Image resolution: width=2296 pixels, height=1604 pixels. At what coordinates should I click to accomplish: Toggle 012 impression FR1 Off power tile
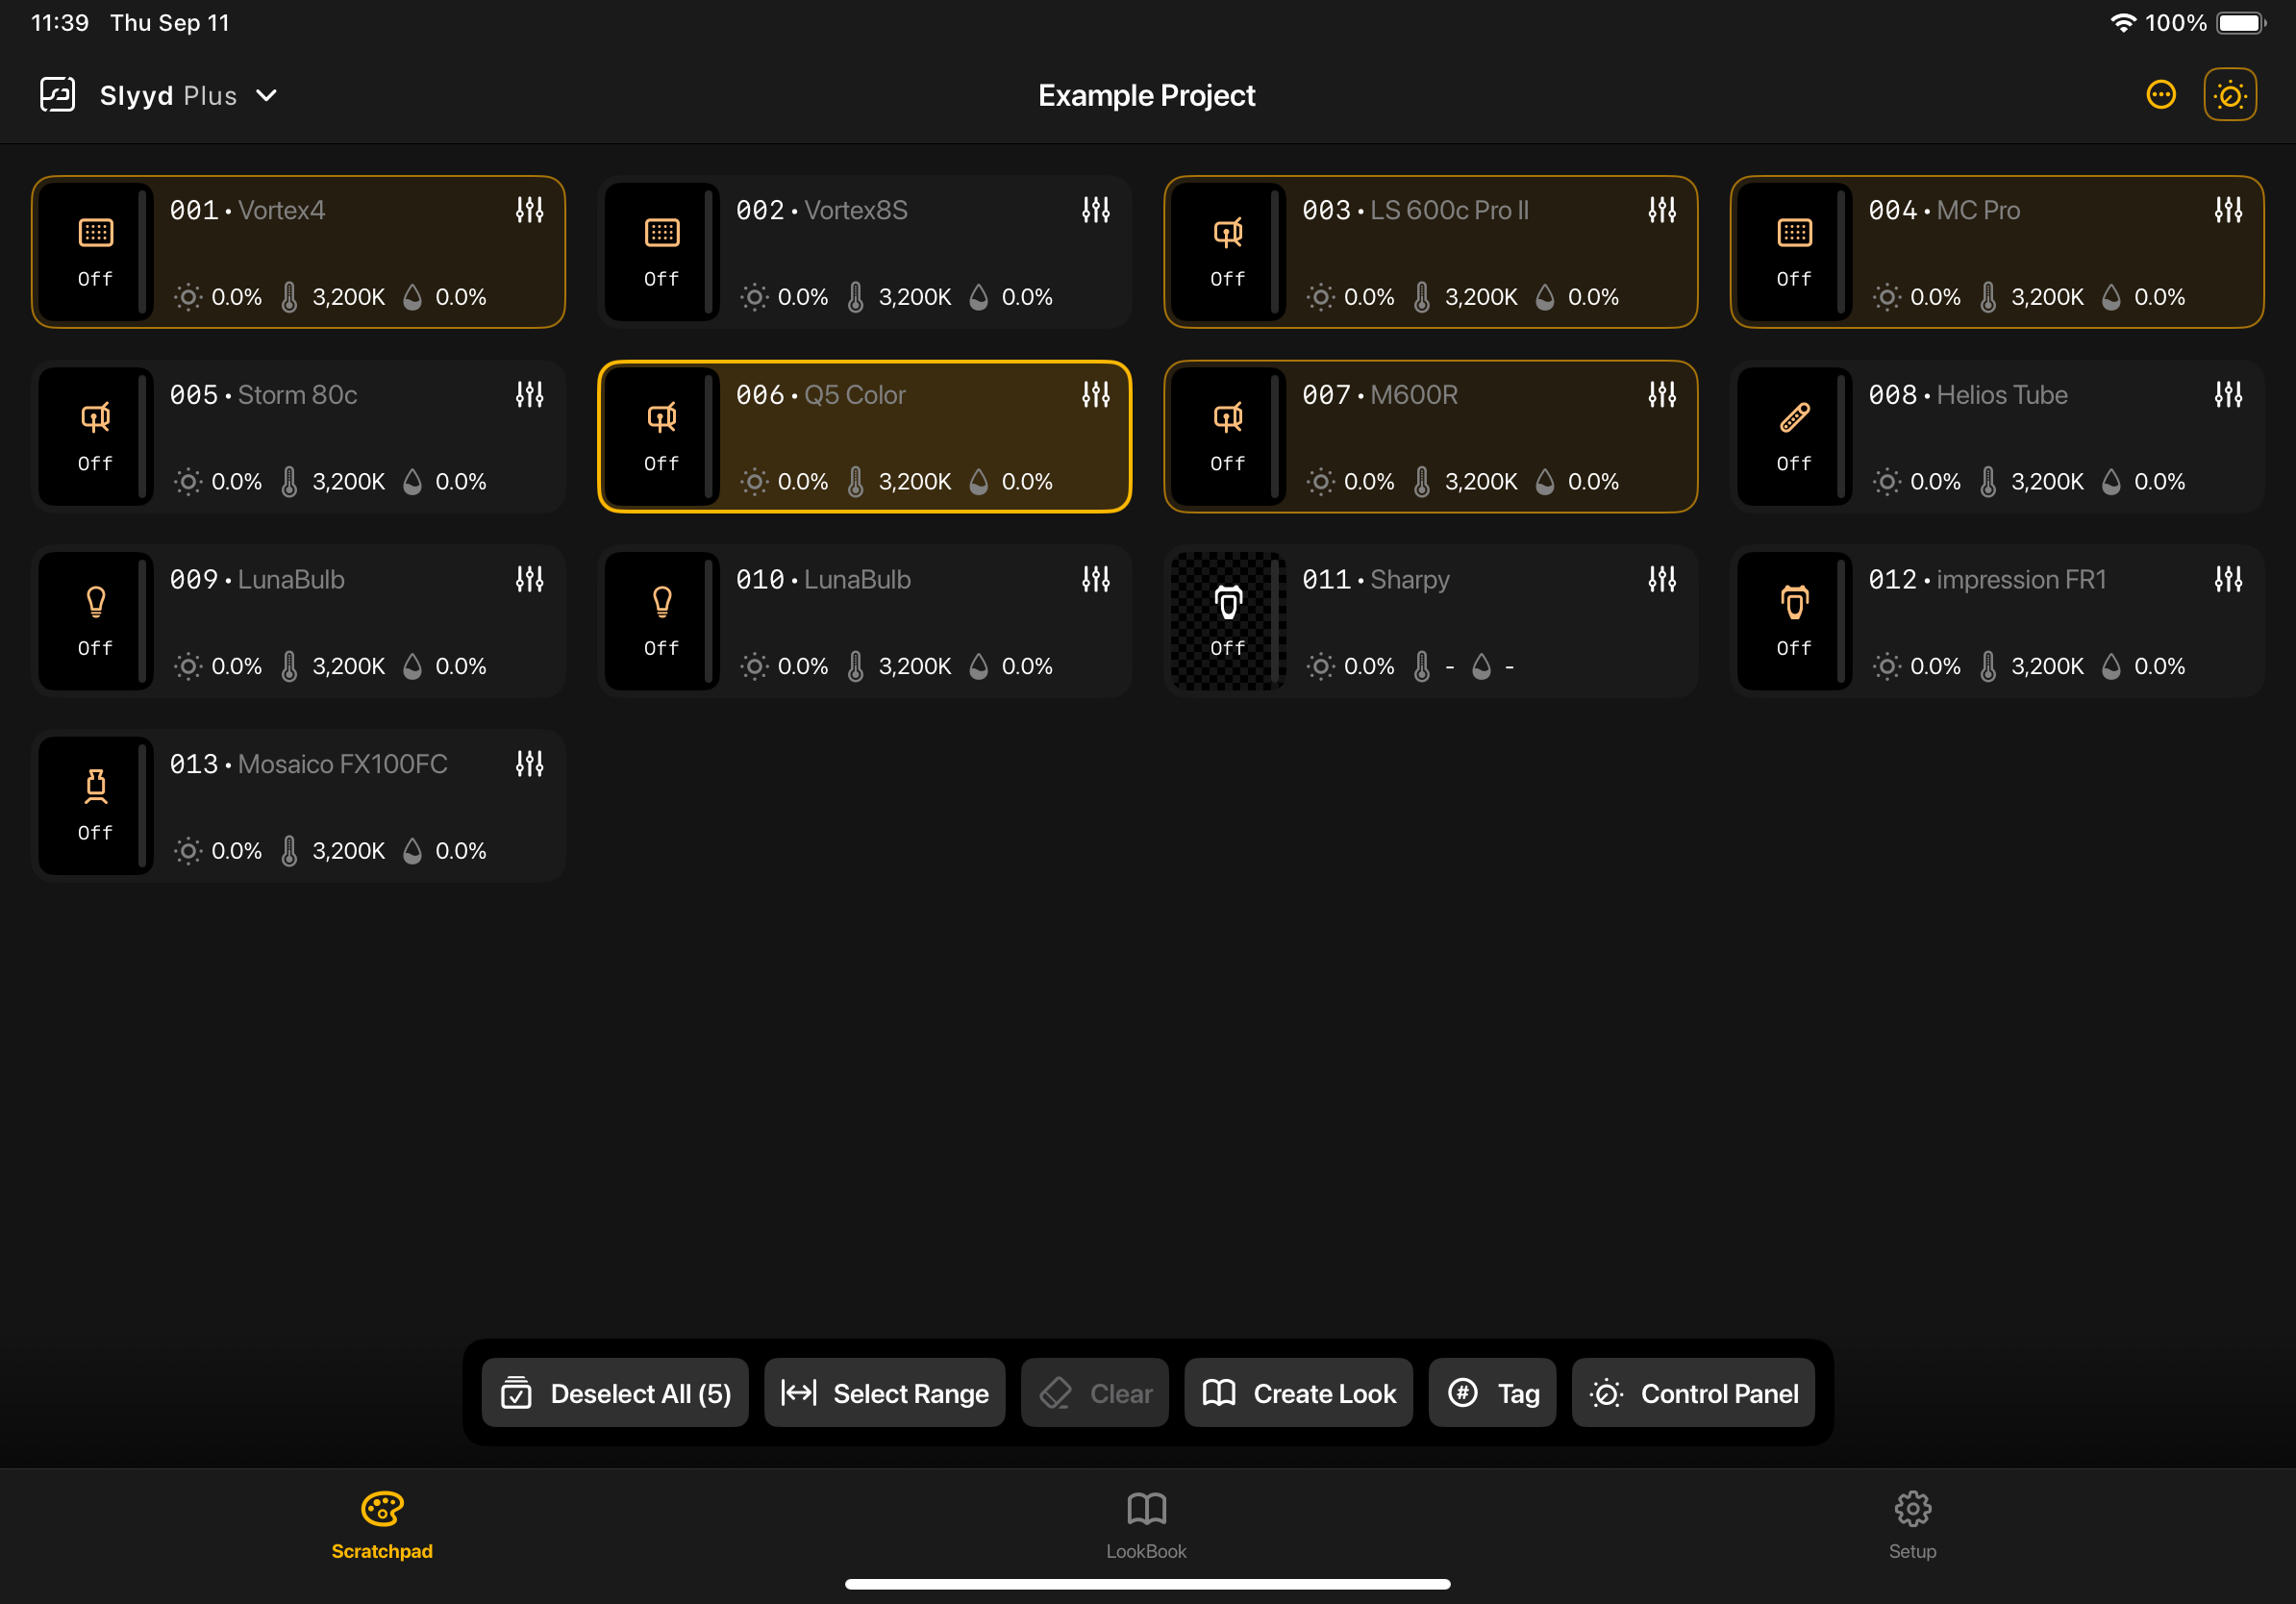(1793, 621)
